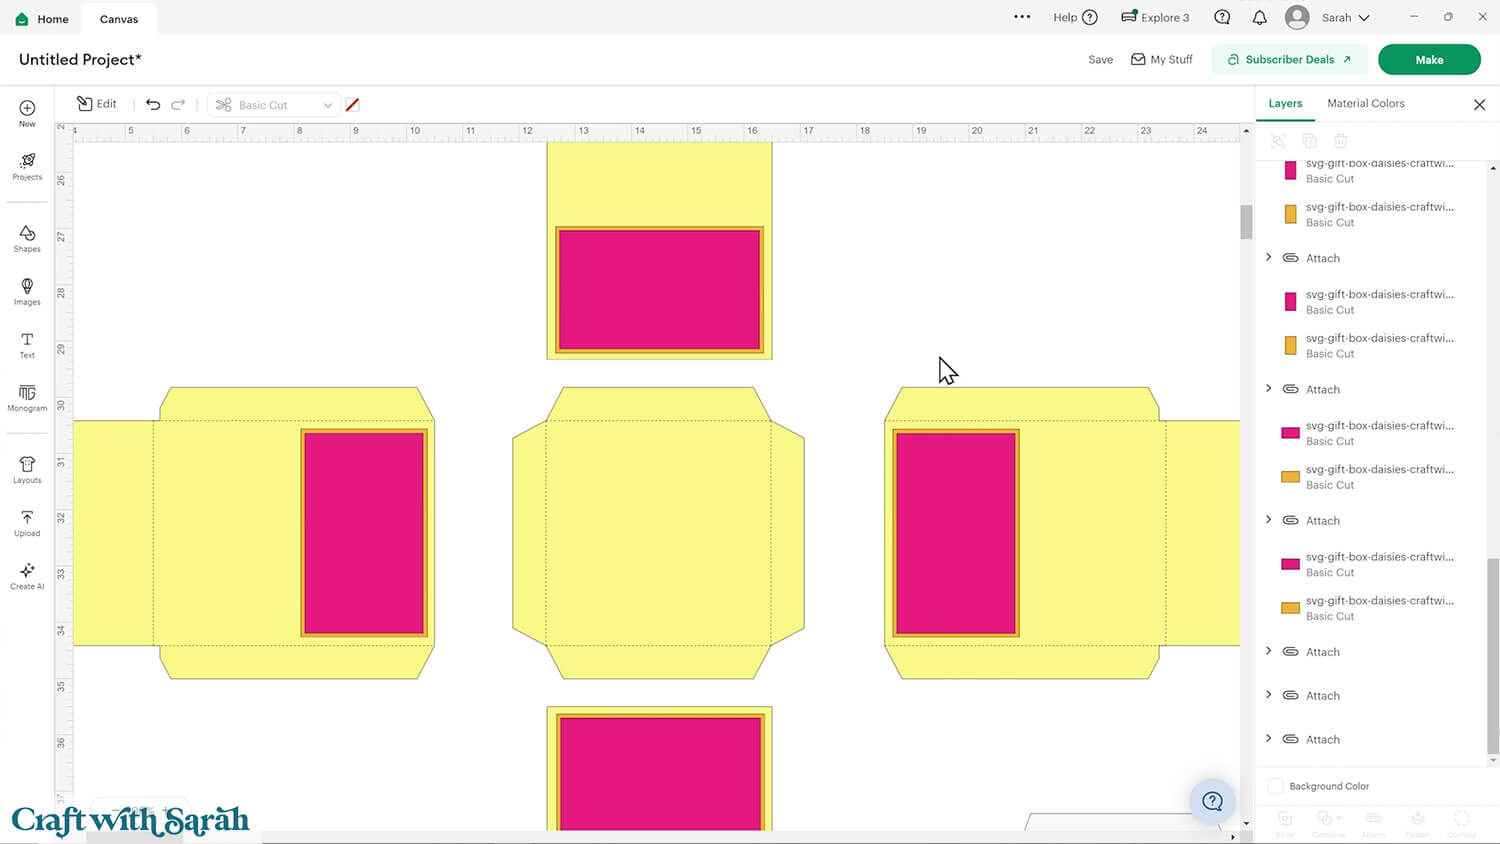Close the Layers panel
The width and height of the screenshot is (1500, 844).
coord(1479,105)
